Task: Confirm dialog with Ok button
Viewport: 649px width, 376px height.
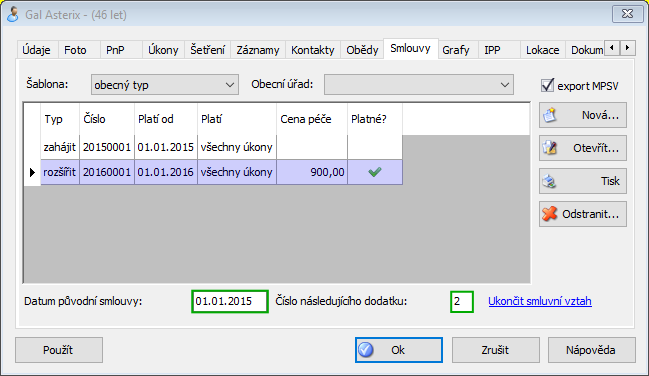Action: pos(399,350)
